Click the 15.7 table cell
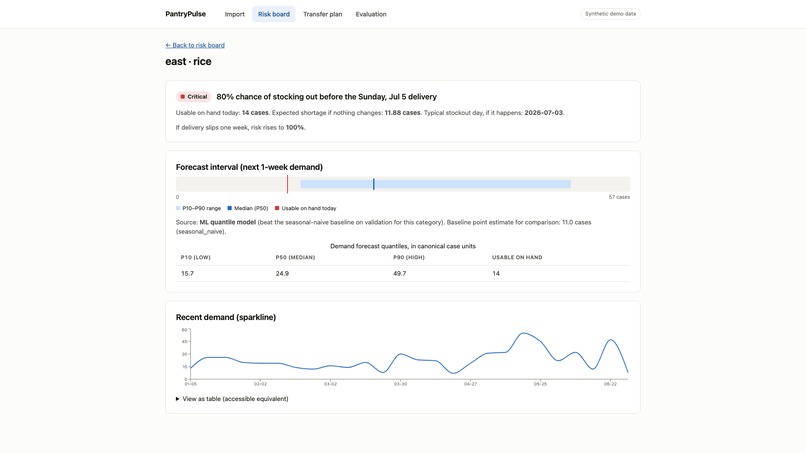 [187, 274]
